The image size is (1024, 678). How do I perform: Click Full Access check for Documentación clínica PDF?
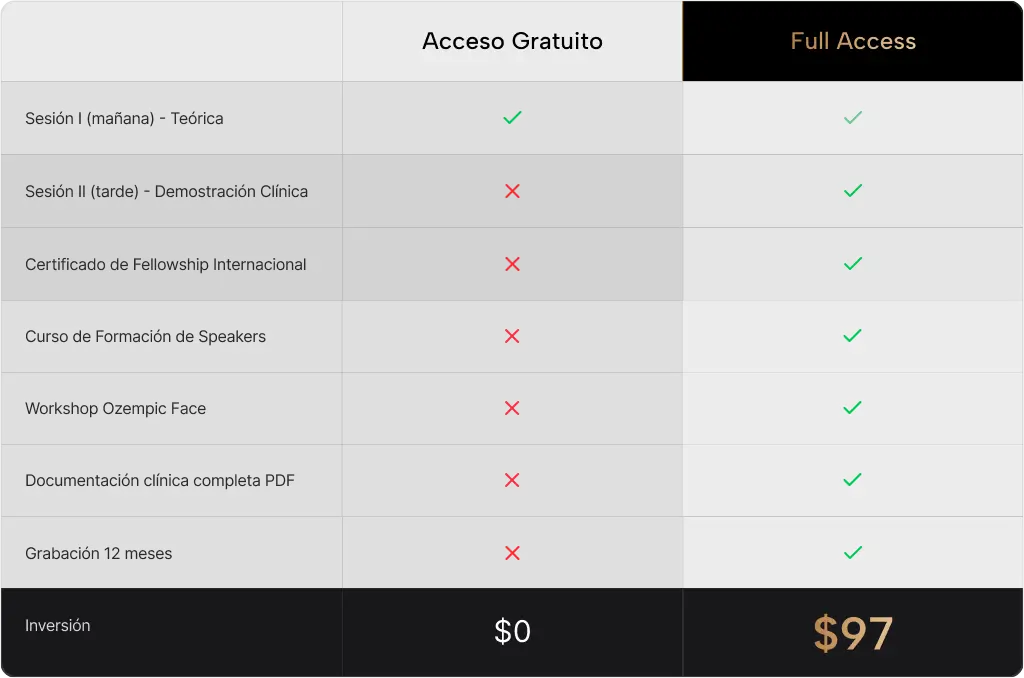(852, 480)
